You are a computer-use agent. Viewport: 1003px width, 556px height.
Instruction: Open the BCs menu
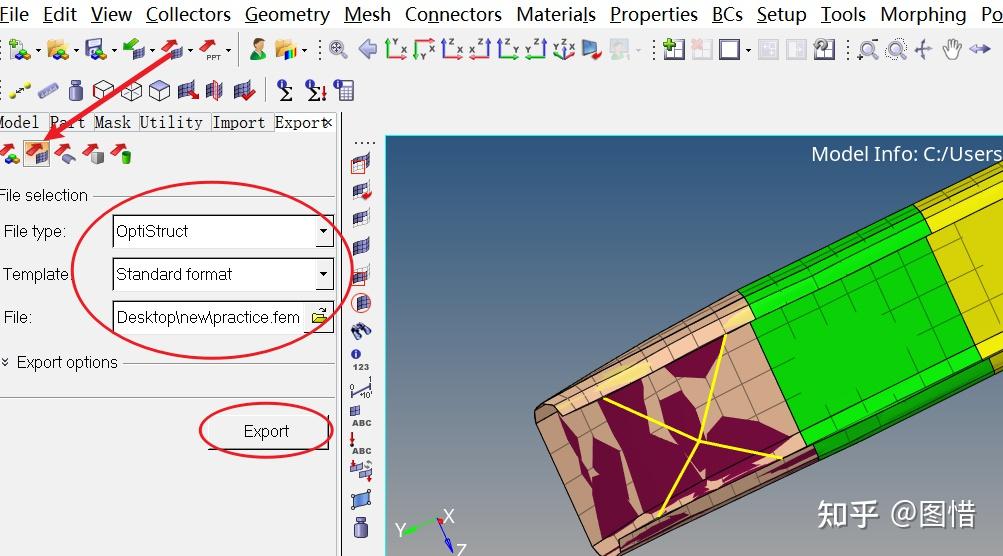tap(727, 14)
